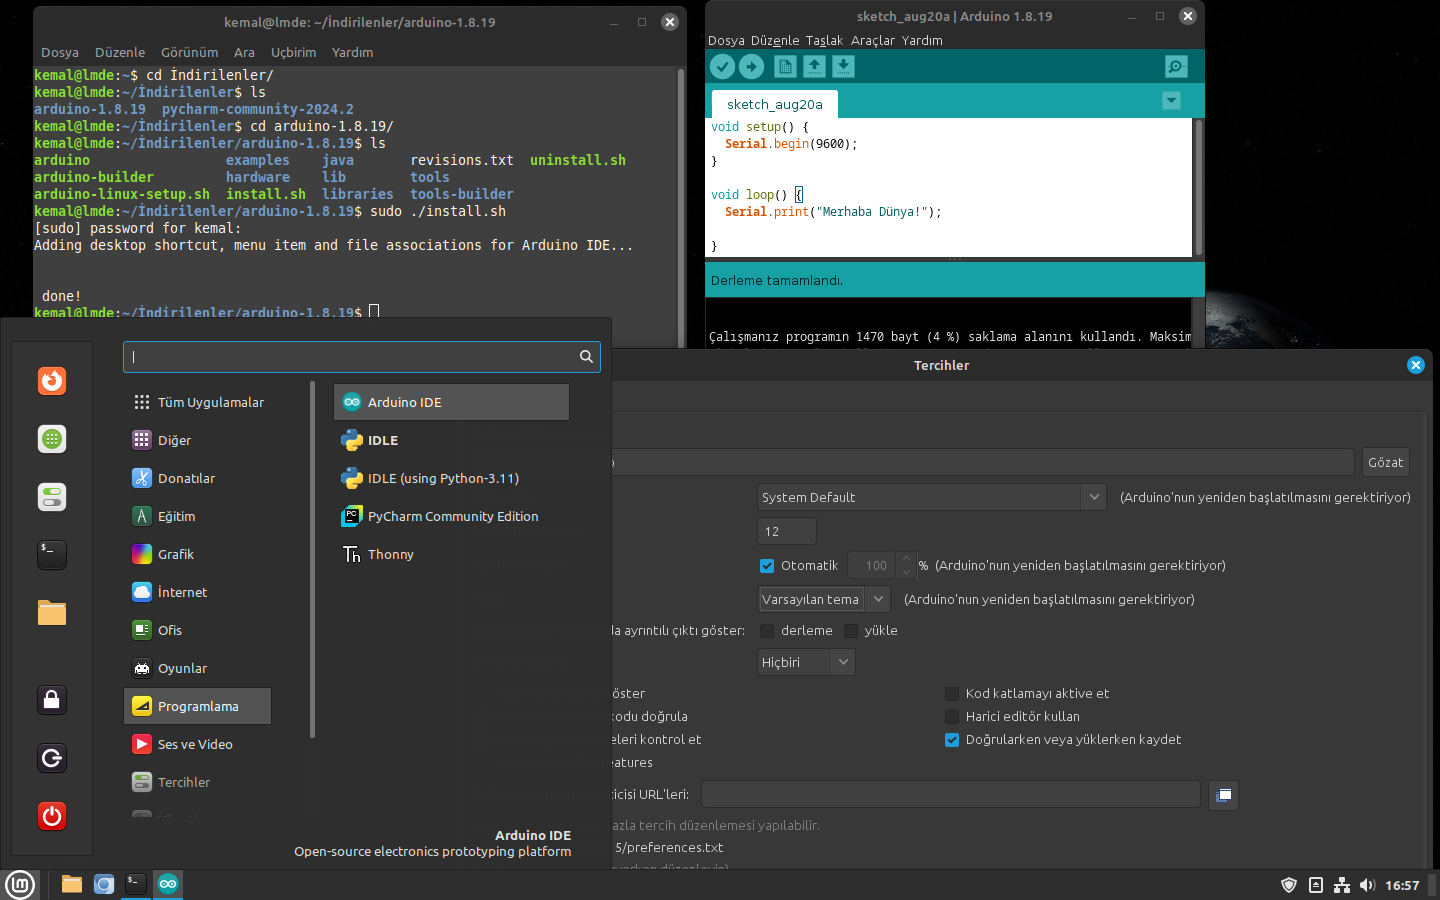1440x900 pixels.
Task: Enable the derleme verbose output checkbox
Action: point(767,631)
